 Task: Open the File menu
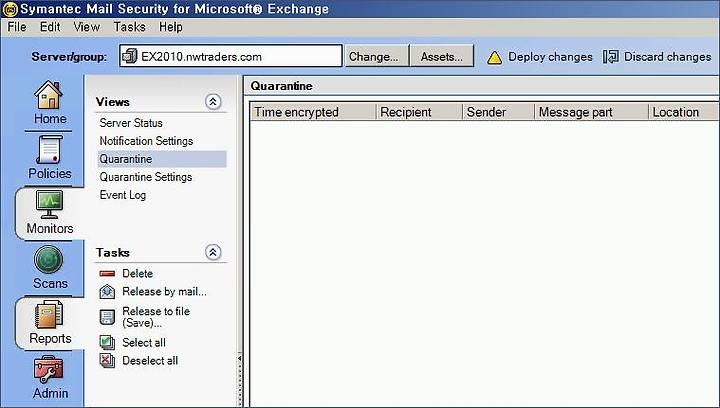[x=17, y=27]
